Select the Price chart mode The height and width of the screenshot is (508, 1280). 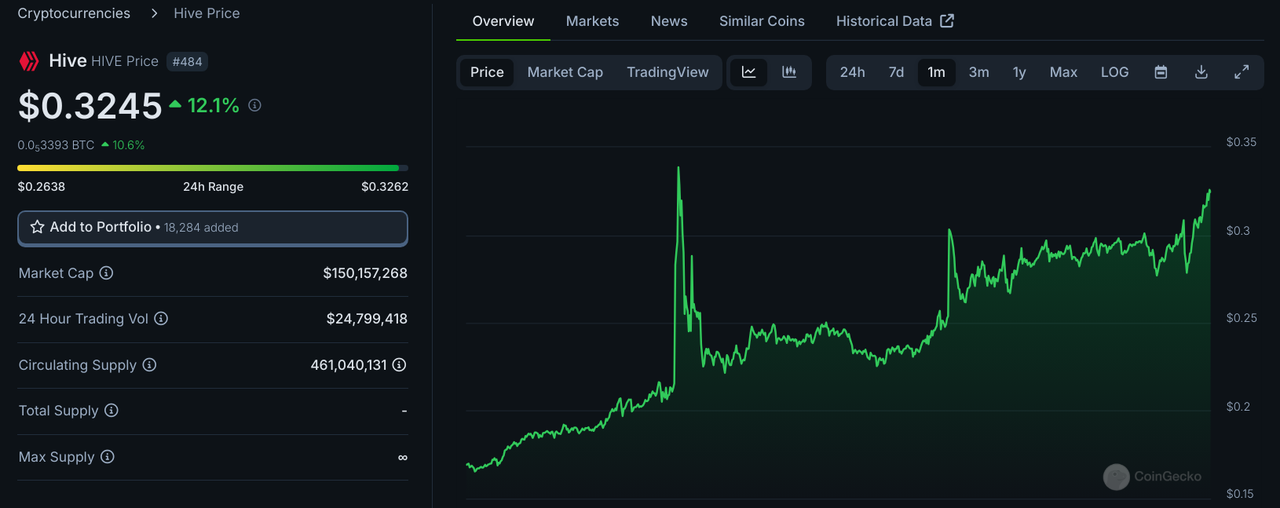point(487,72)
